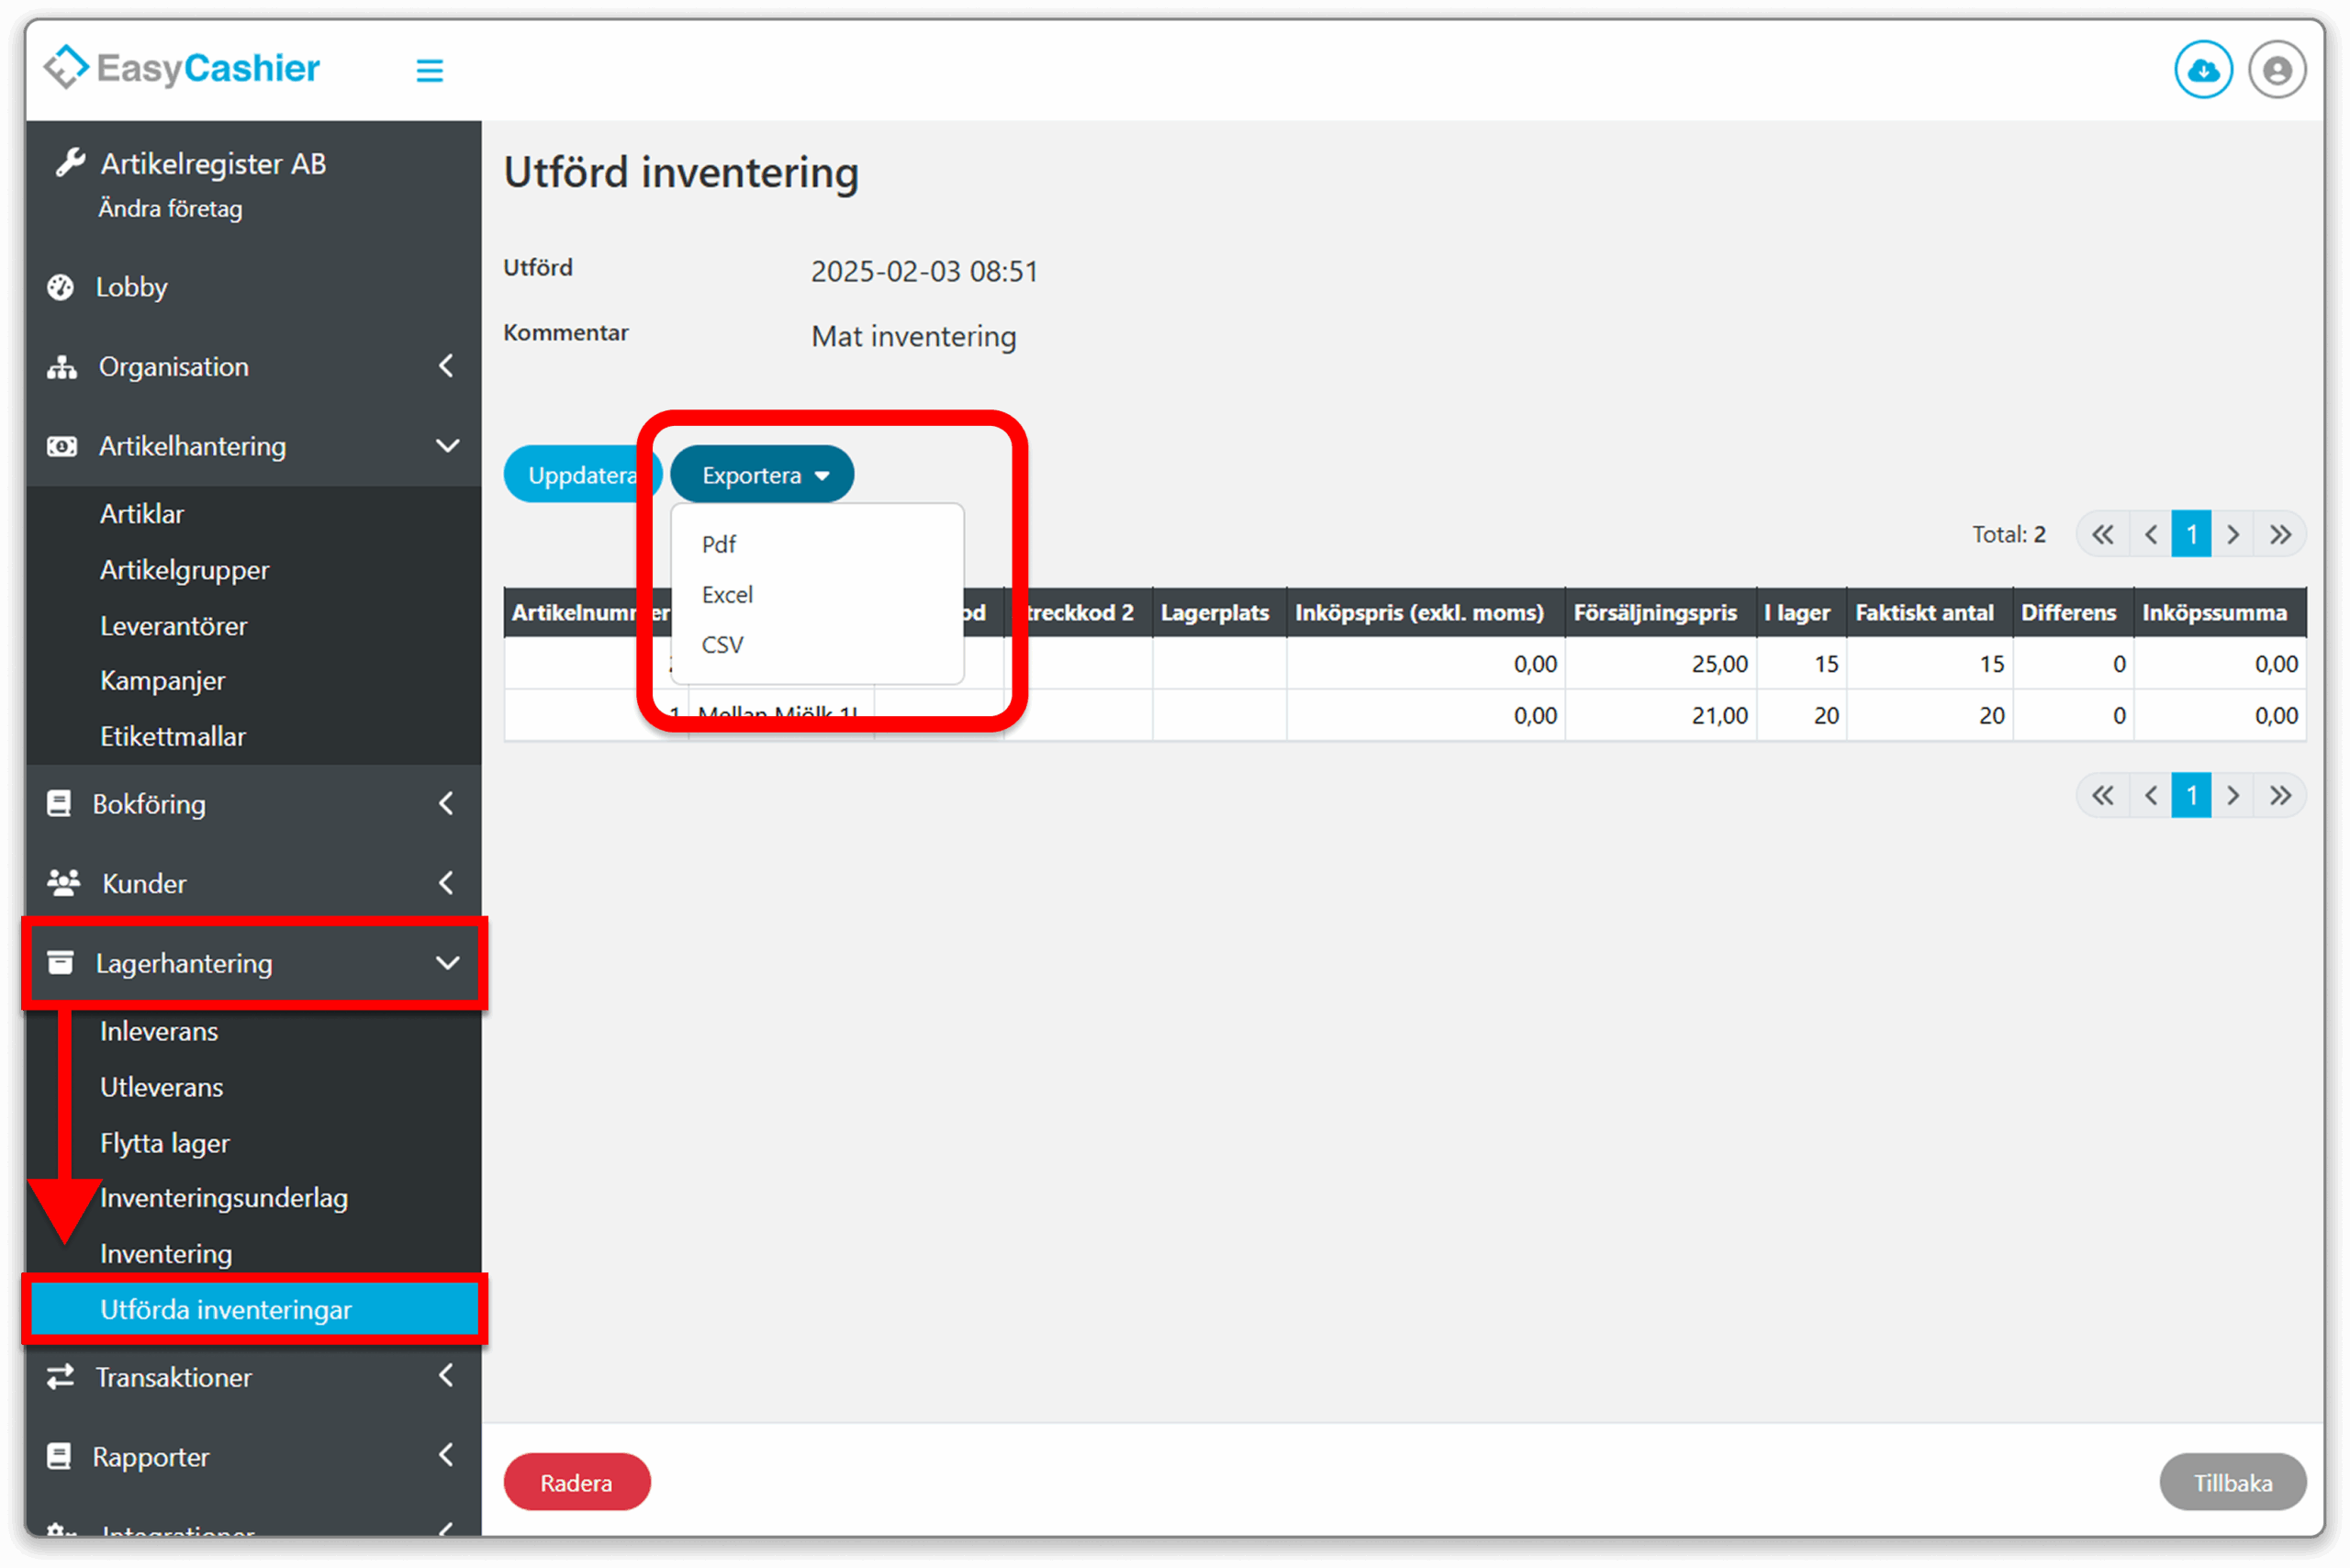The height and width of the screenshot is (1568, 2350).
Task: Open Flytta lager in the sidebar
Action: pyautogui.click(x=164, y=1142)
